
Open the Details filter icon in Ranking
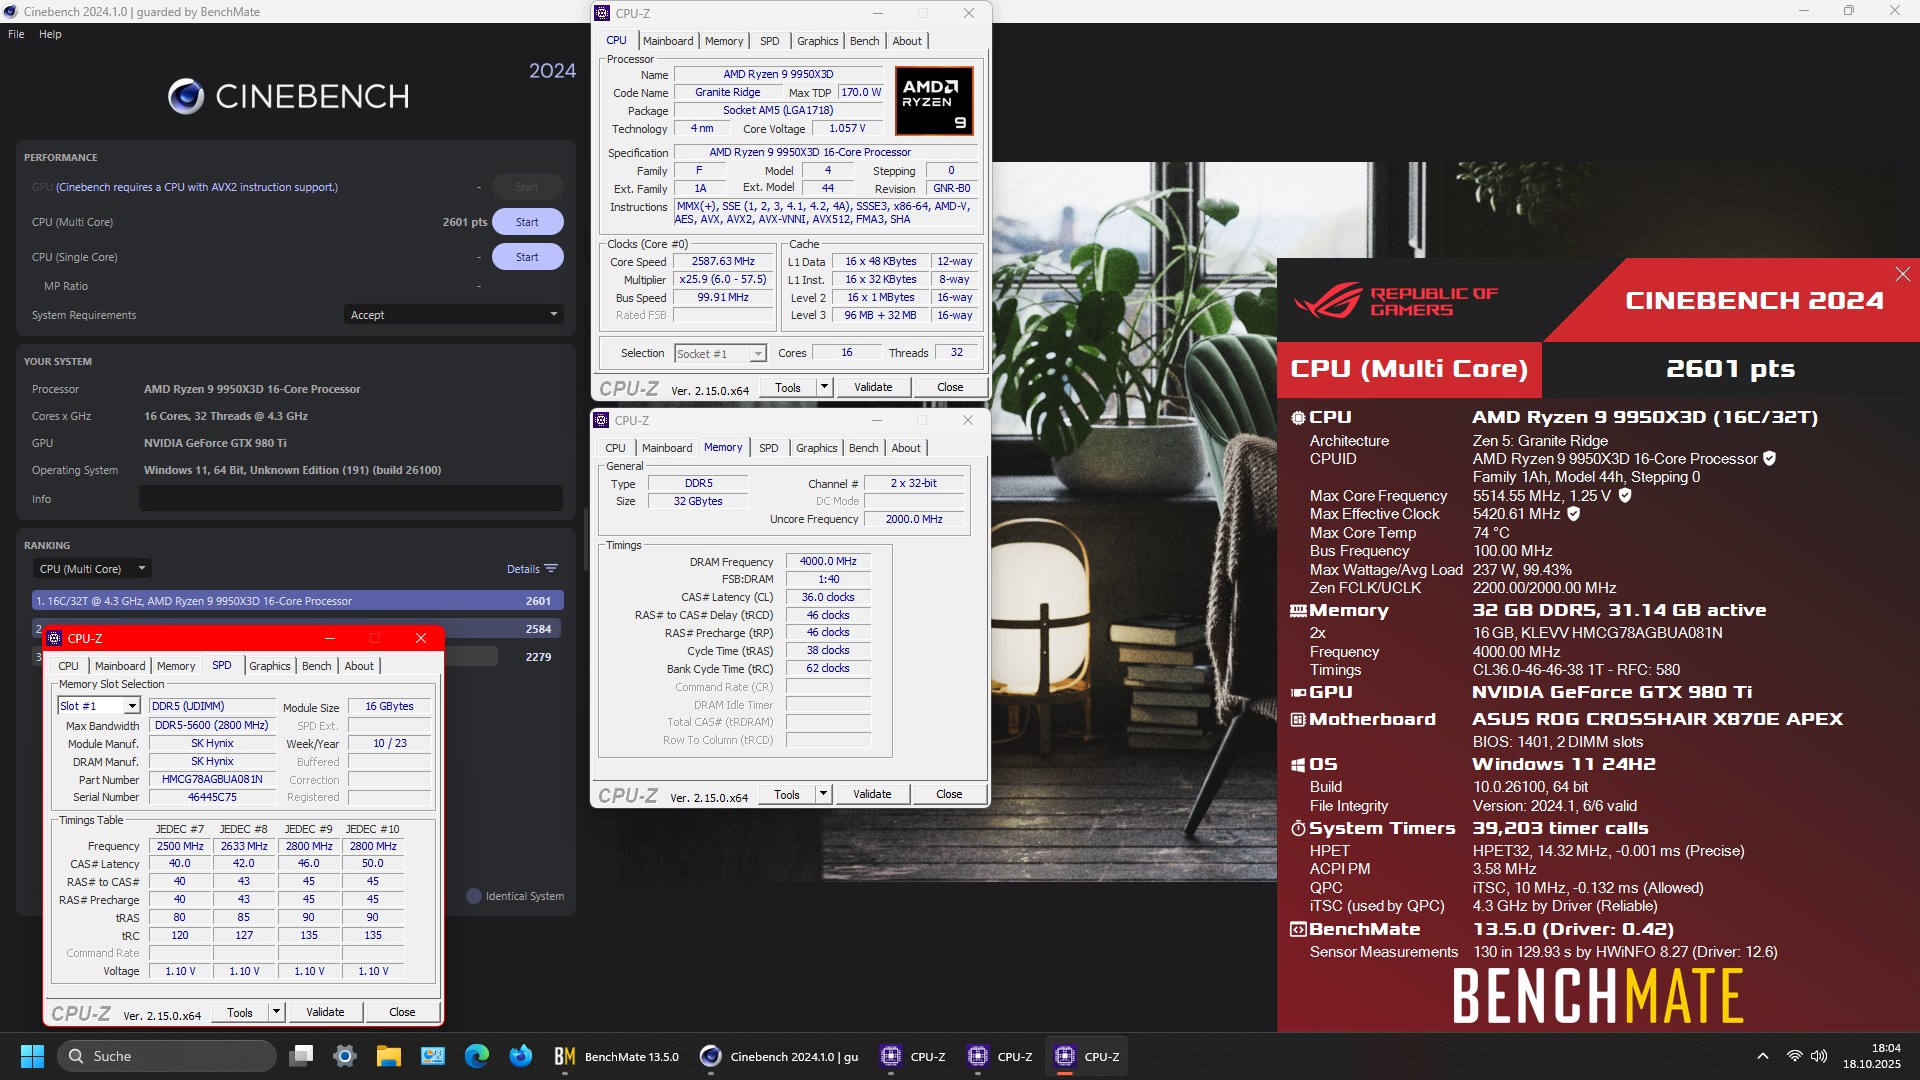coord(551,569)
